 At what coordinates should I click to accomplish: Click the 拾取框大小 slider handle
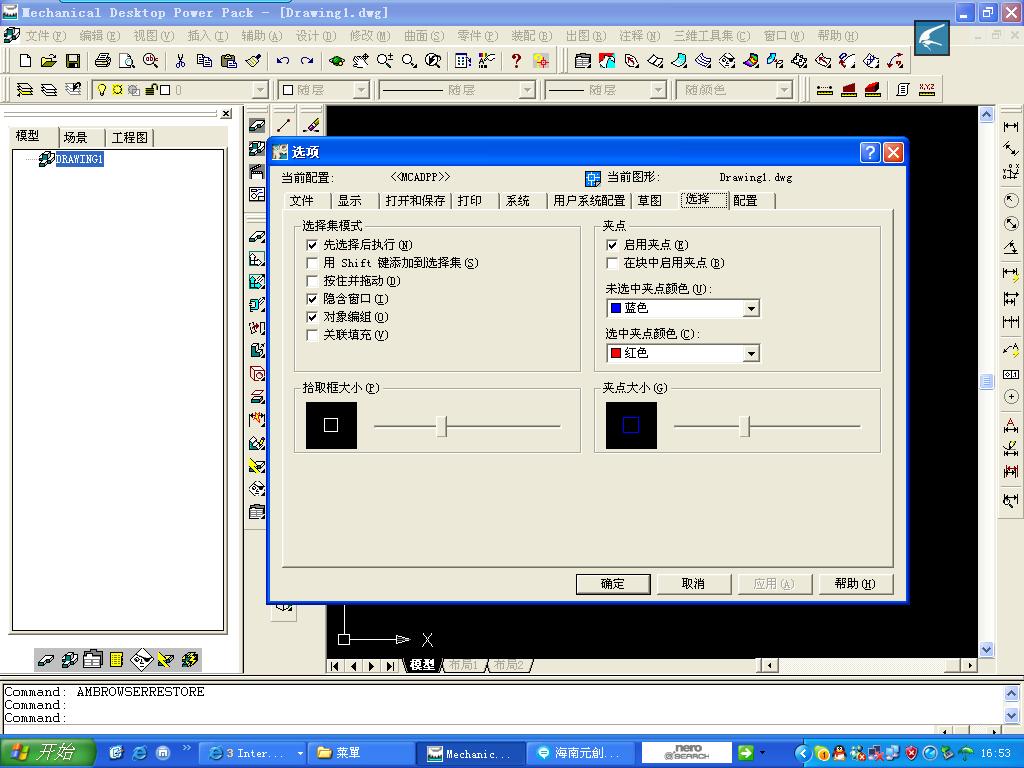coord(442,426)
